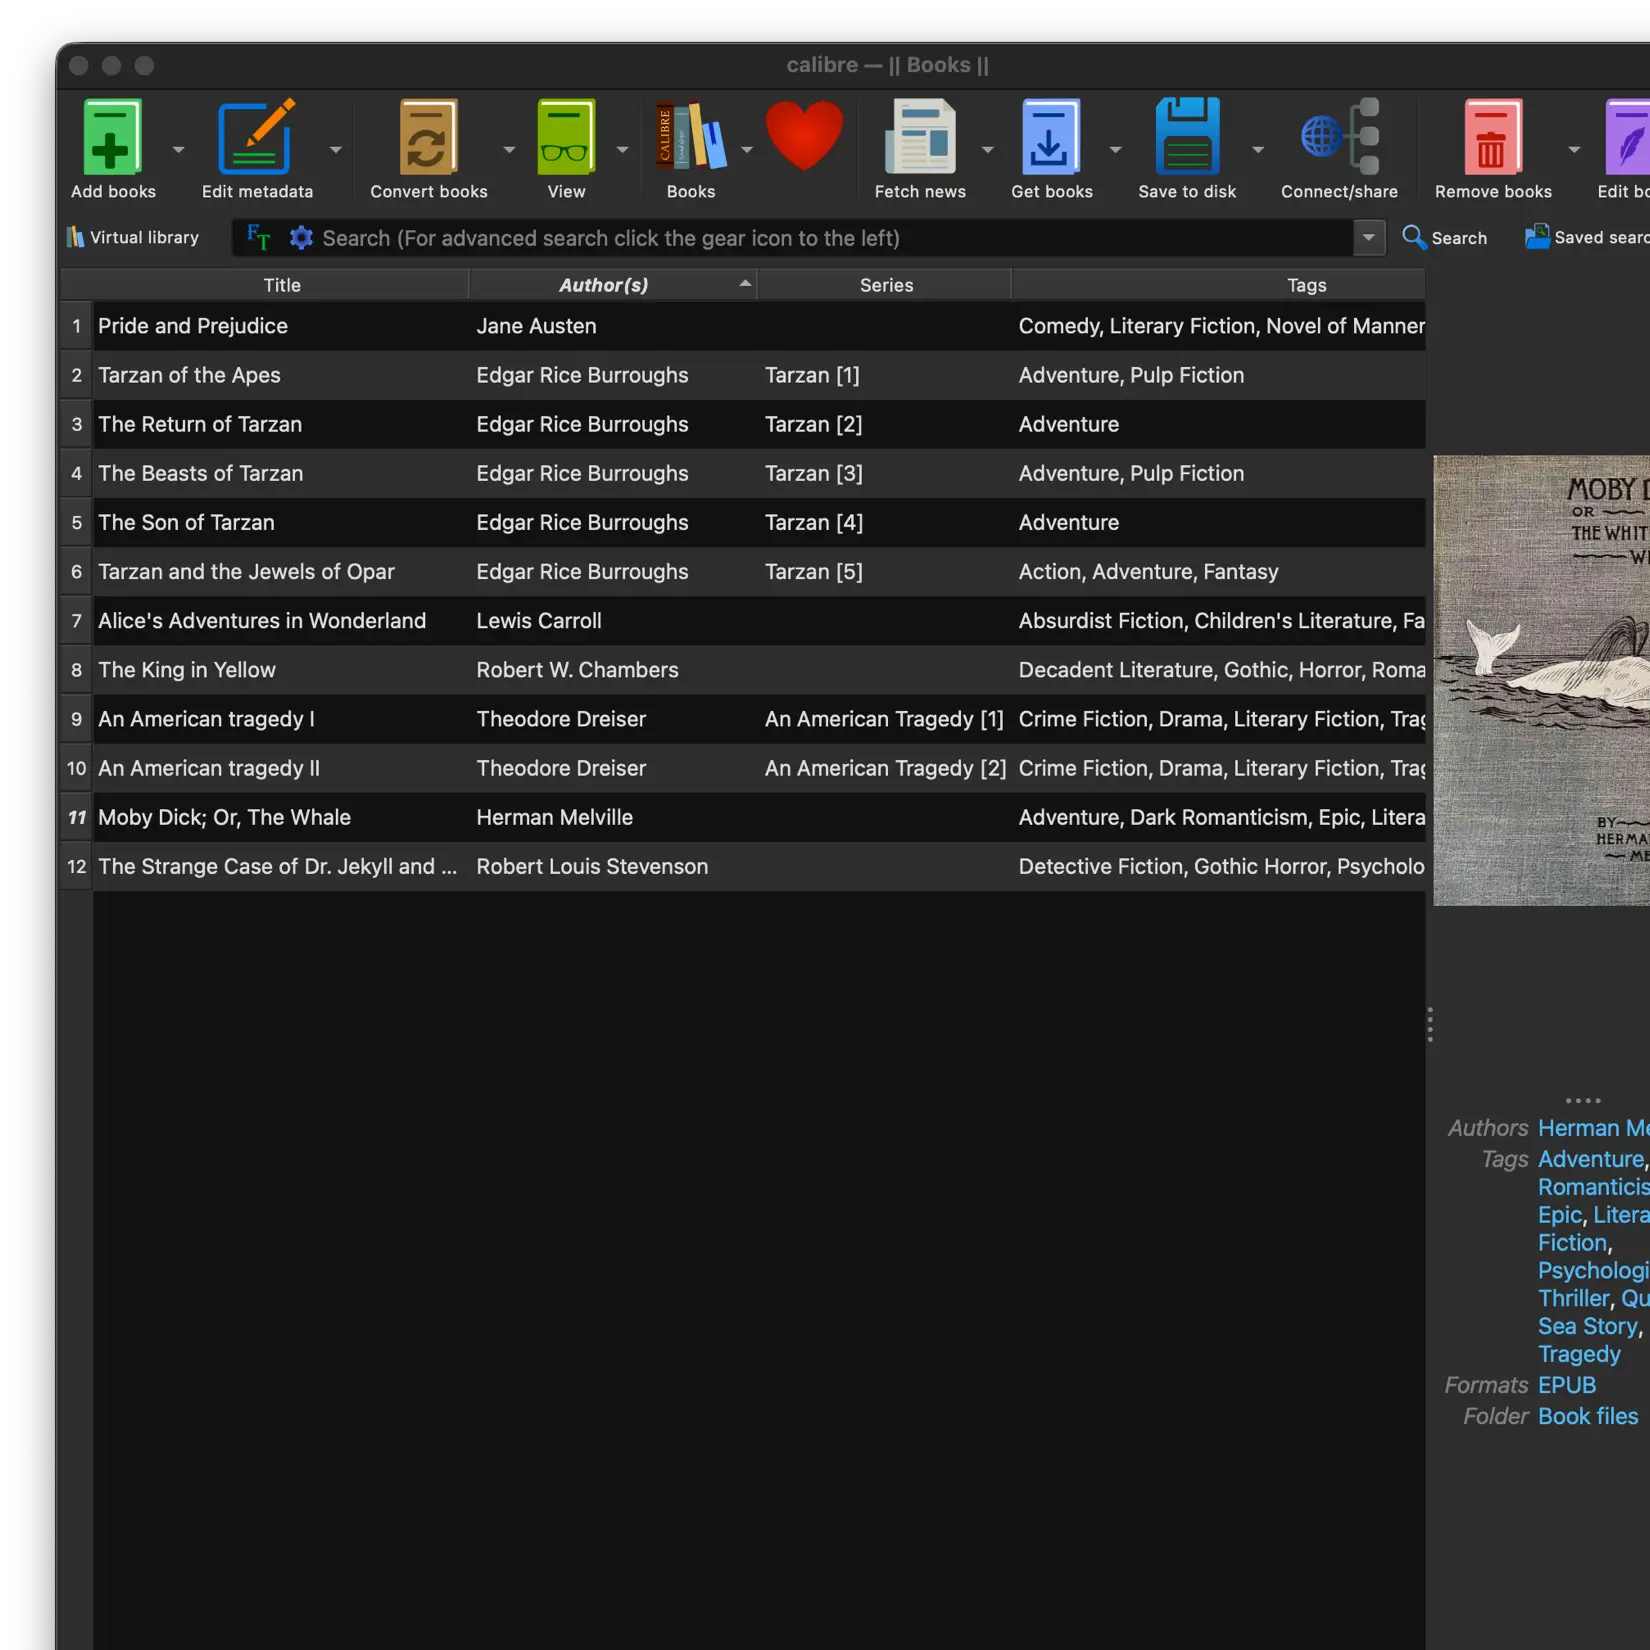Expand the Add books dropdown arrow
The image size is (1650, 1650).
178,150
